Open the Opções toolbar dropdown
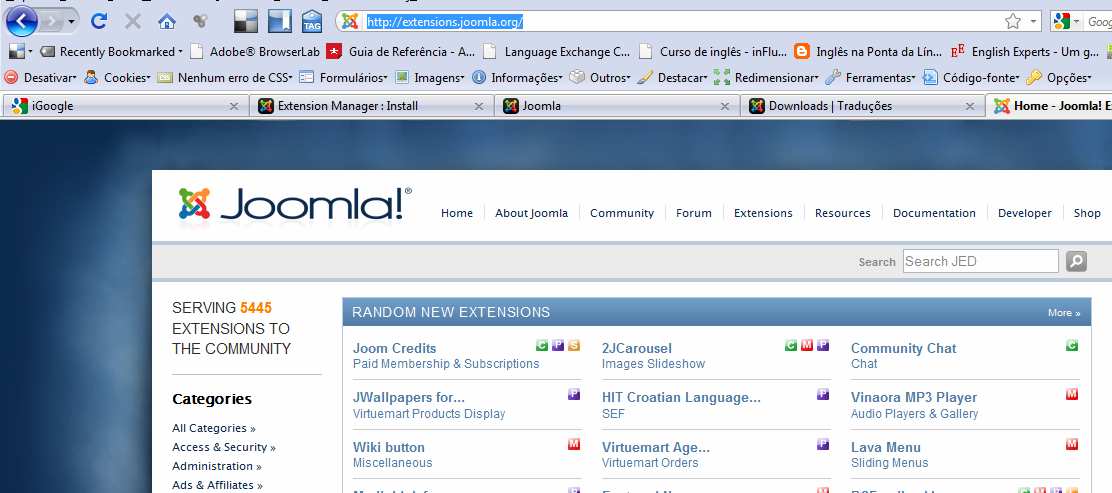Image resolution: width=1112 pixels, height=493 pixels. [1061, 77]
